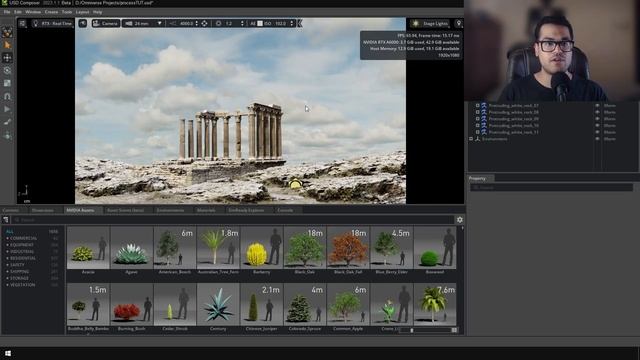Collapse the camera toolbar with arrow icon
Viewport: 640px width, 360px height.
(300, 24)
